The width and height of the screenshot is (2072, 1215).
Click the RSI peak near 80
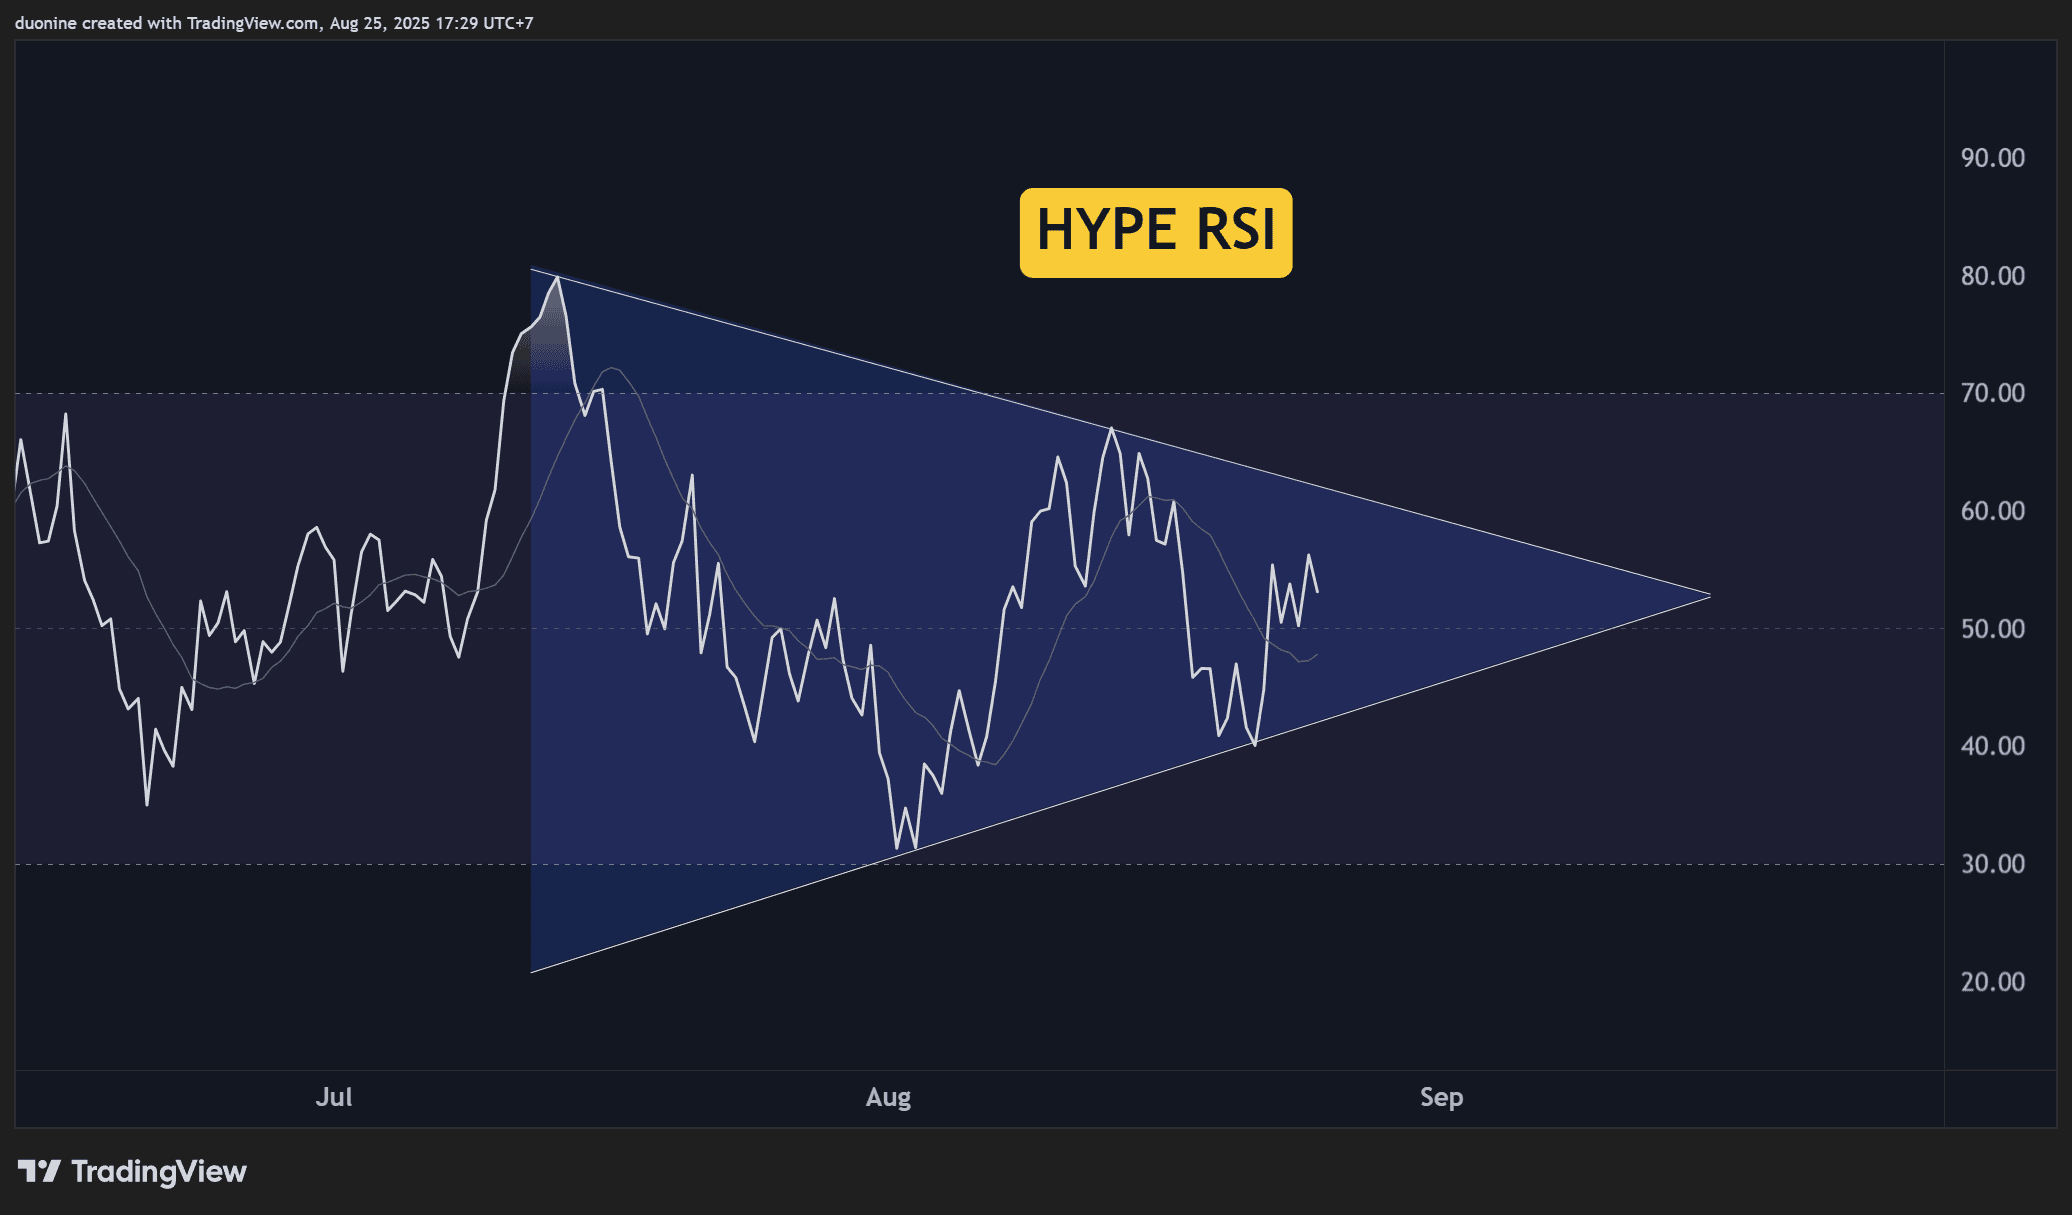coord(557,278)
